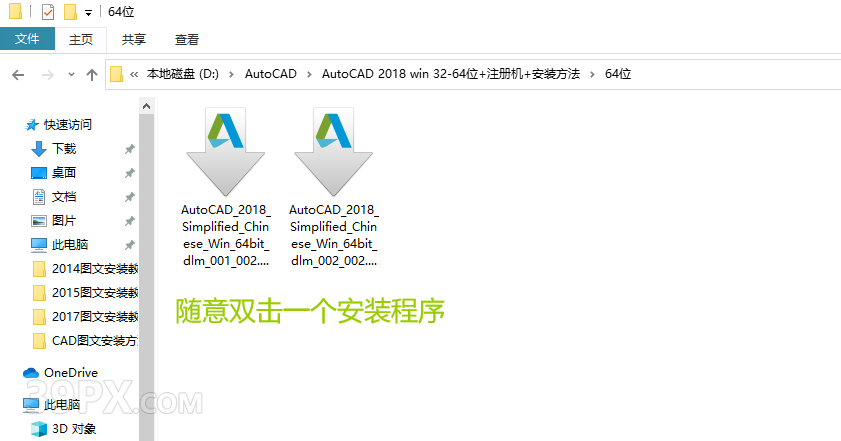
Task: Navigate to AutoCAD 2018 win 32-64位 folder in path
Action: [451, 74]
